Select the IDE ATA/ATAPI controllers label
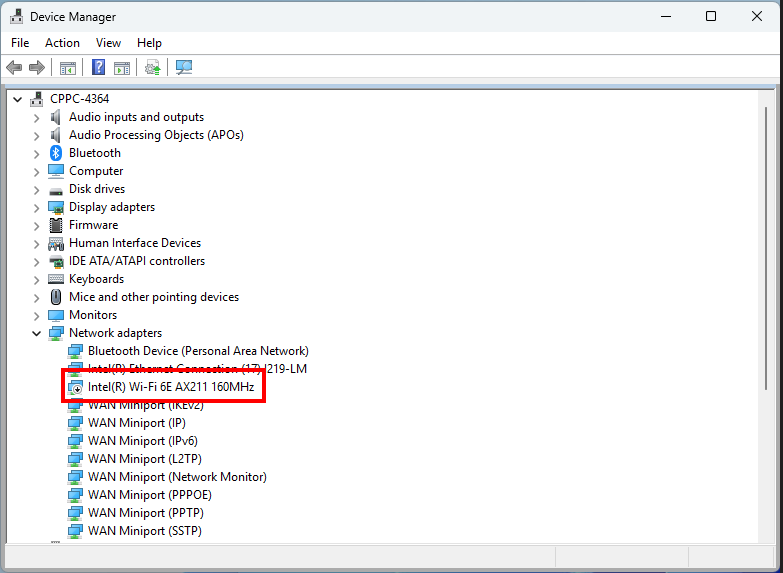Image resolution: width=783 pixels, height=573 pixels. click(x=137, y=261)
